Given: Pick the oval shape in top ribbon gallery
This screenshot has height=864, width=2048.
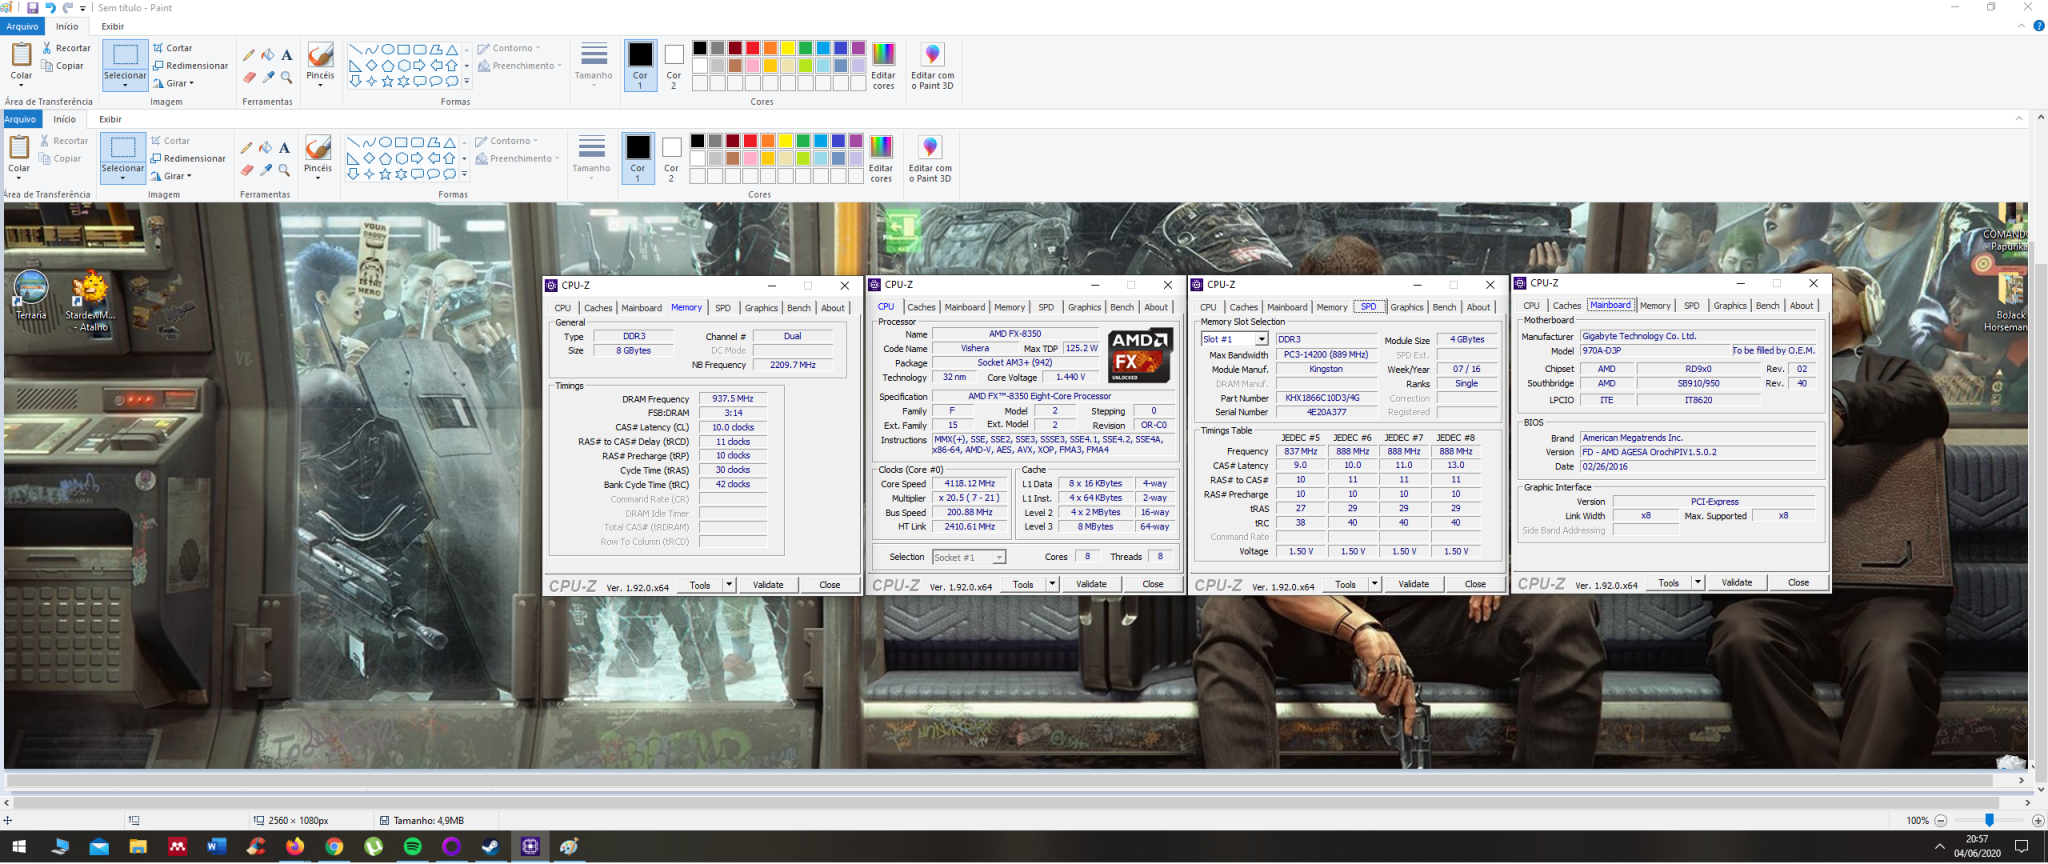Looking at the screenshot, I should (x=387, y=49).
